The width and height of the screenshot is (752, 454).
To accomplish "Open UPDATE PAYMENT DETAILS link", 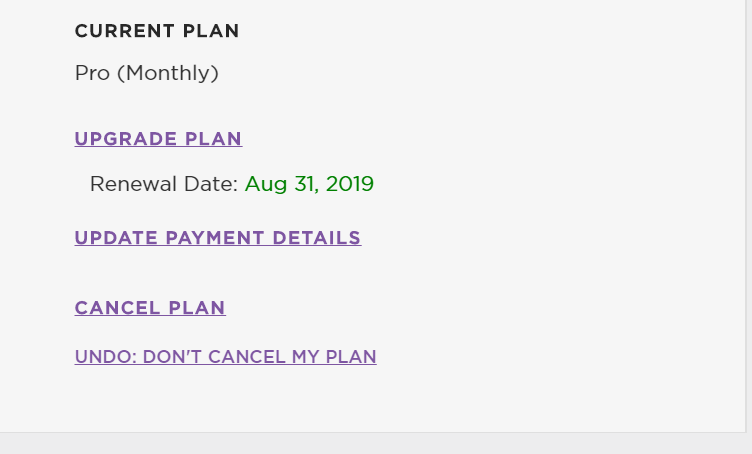I will point(217,238).
